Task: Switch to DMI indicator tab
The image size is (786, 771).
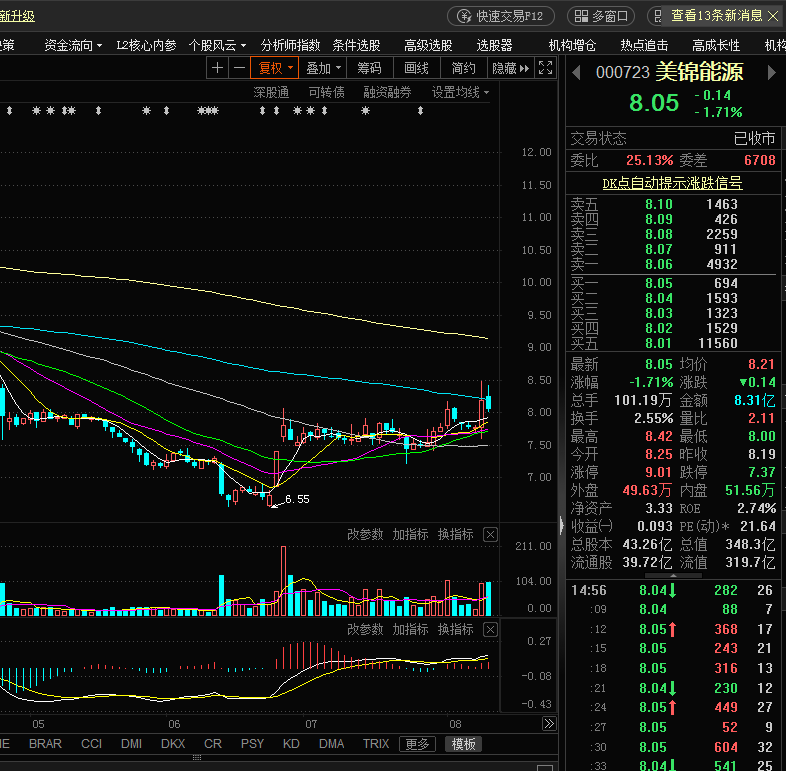Action: (131, 744)
